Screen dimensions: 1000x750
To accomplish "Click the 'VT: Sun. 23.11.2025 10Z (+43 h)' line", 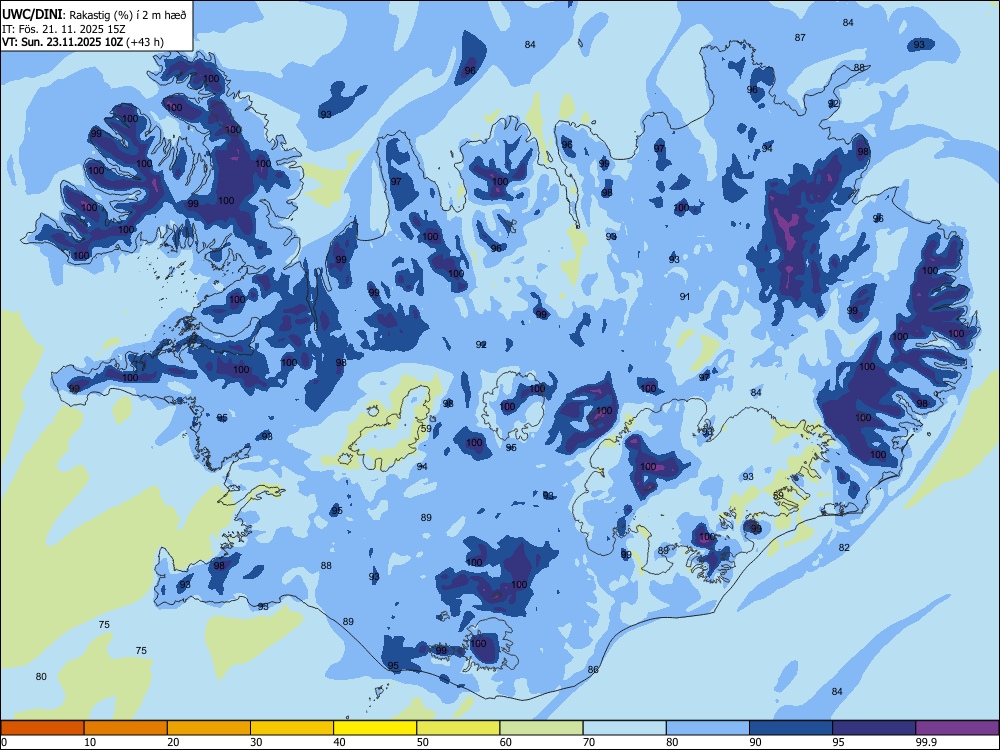I will point(83,42).
